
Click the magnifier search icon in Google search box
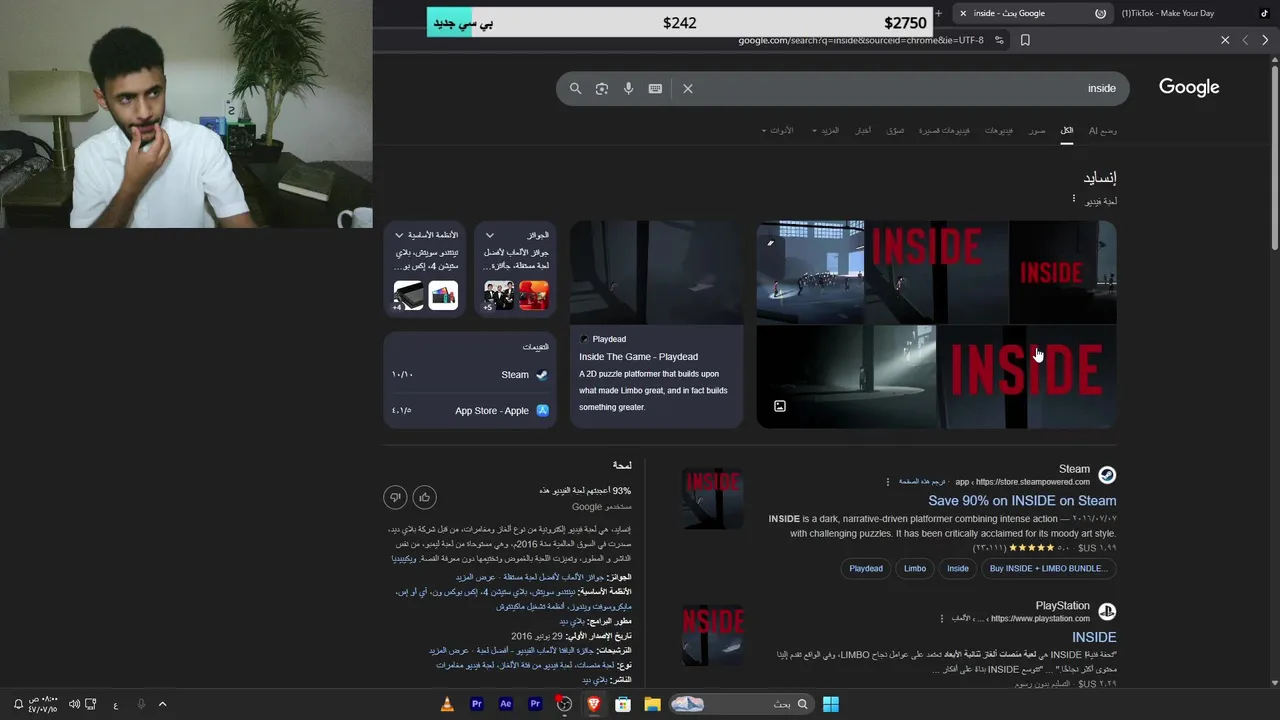pyautogui.click(x=575, y=88)
